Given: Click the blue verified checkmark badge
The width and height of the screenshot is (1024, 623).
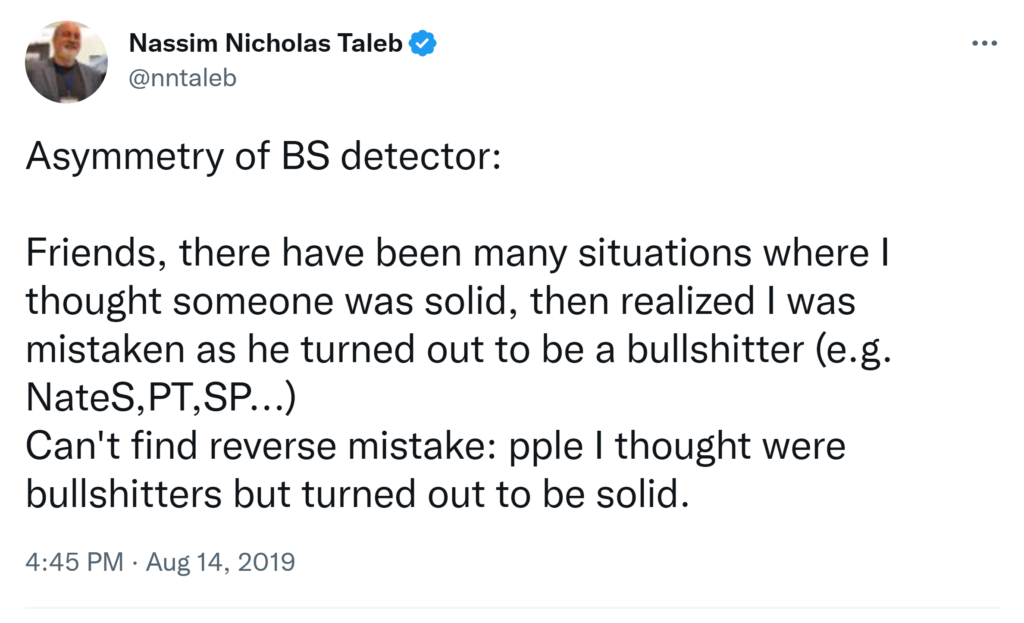Looking at the screenshot, I should (423, 43).
